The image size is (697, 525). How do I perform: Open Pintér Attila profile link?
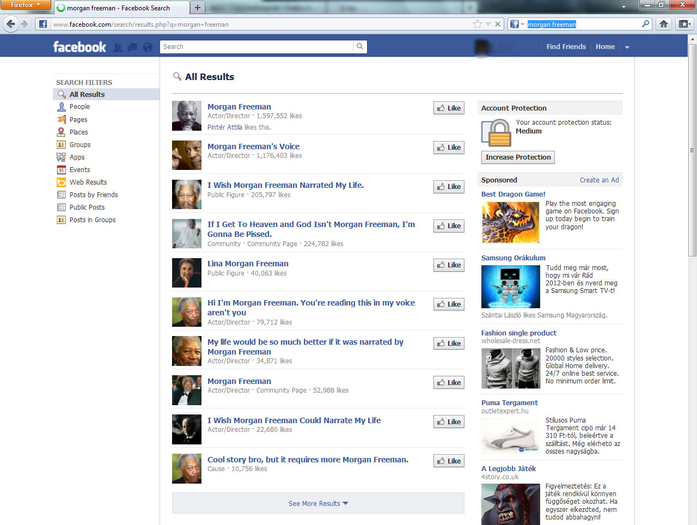[x=225, y=127]
